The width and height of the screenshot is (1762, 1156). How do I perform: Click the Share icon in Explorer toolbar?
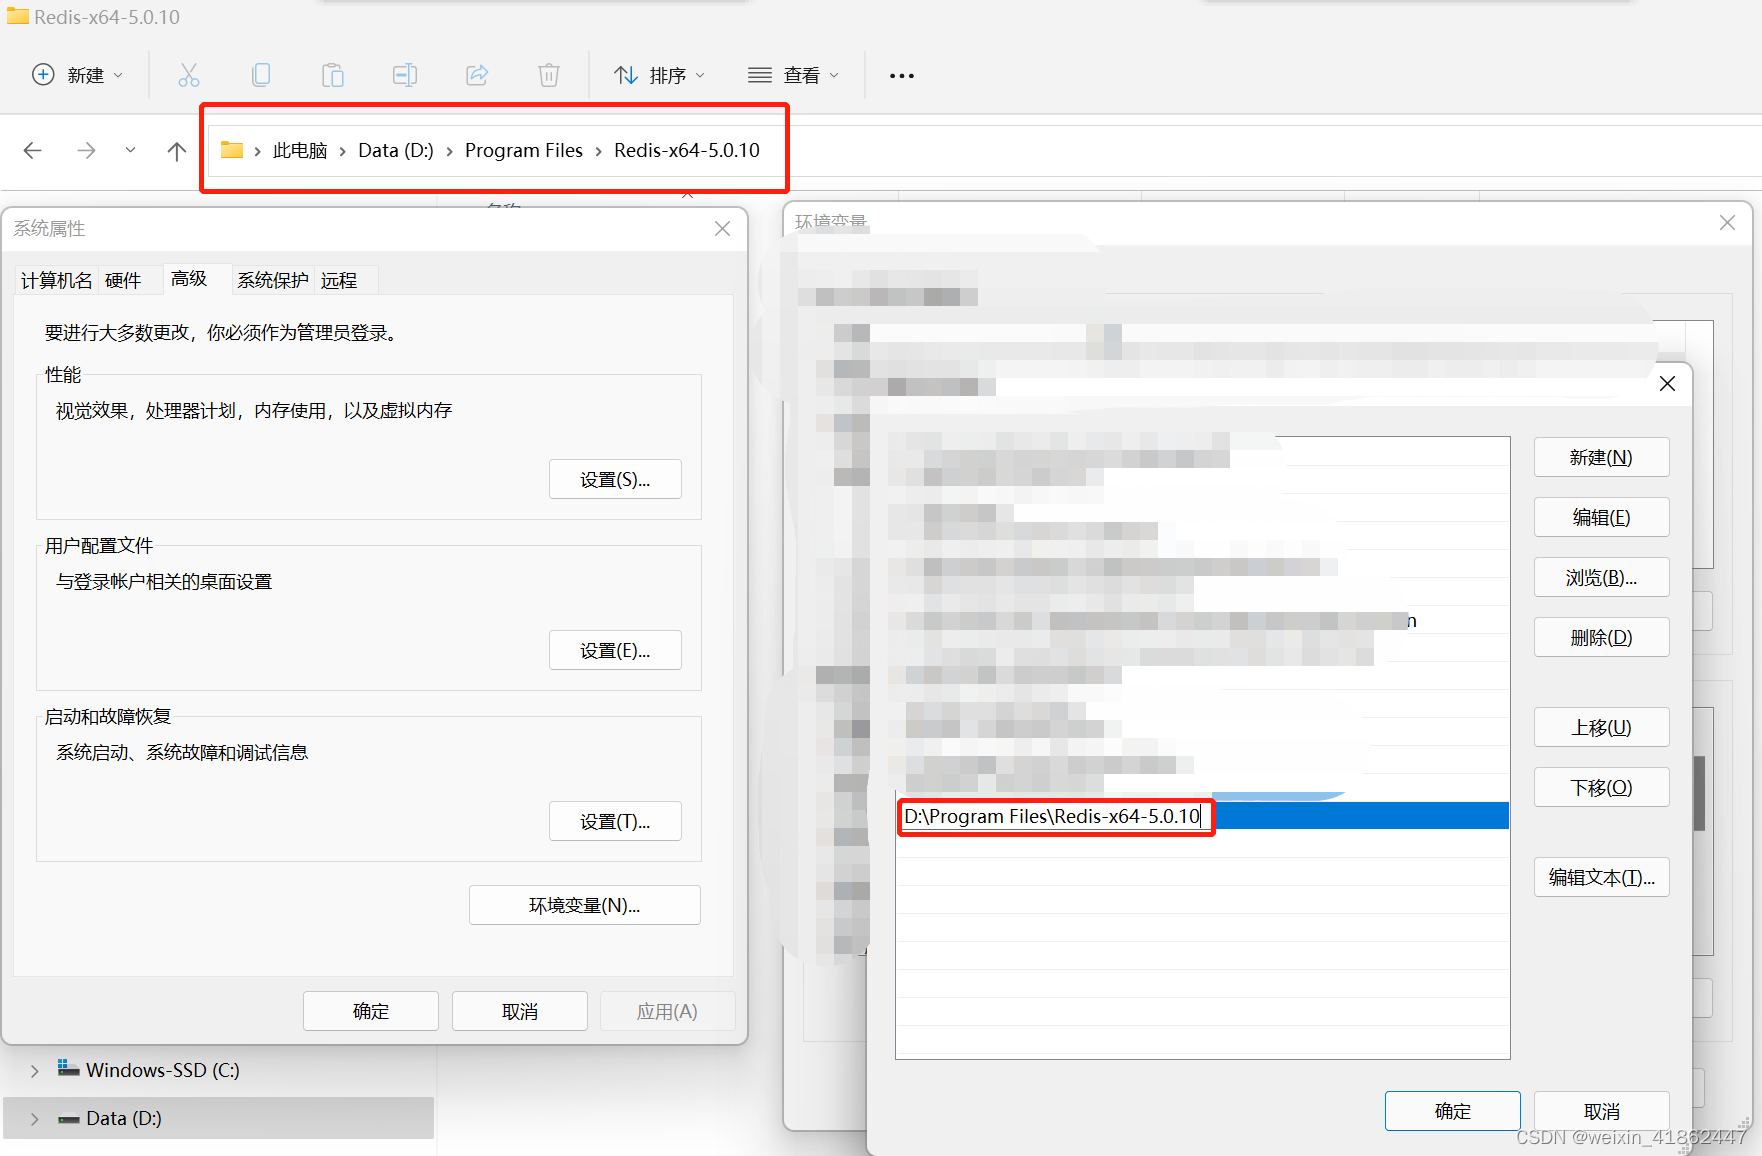click(477, 74)
